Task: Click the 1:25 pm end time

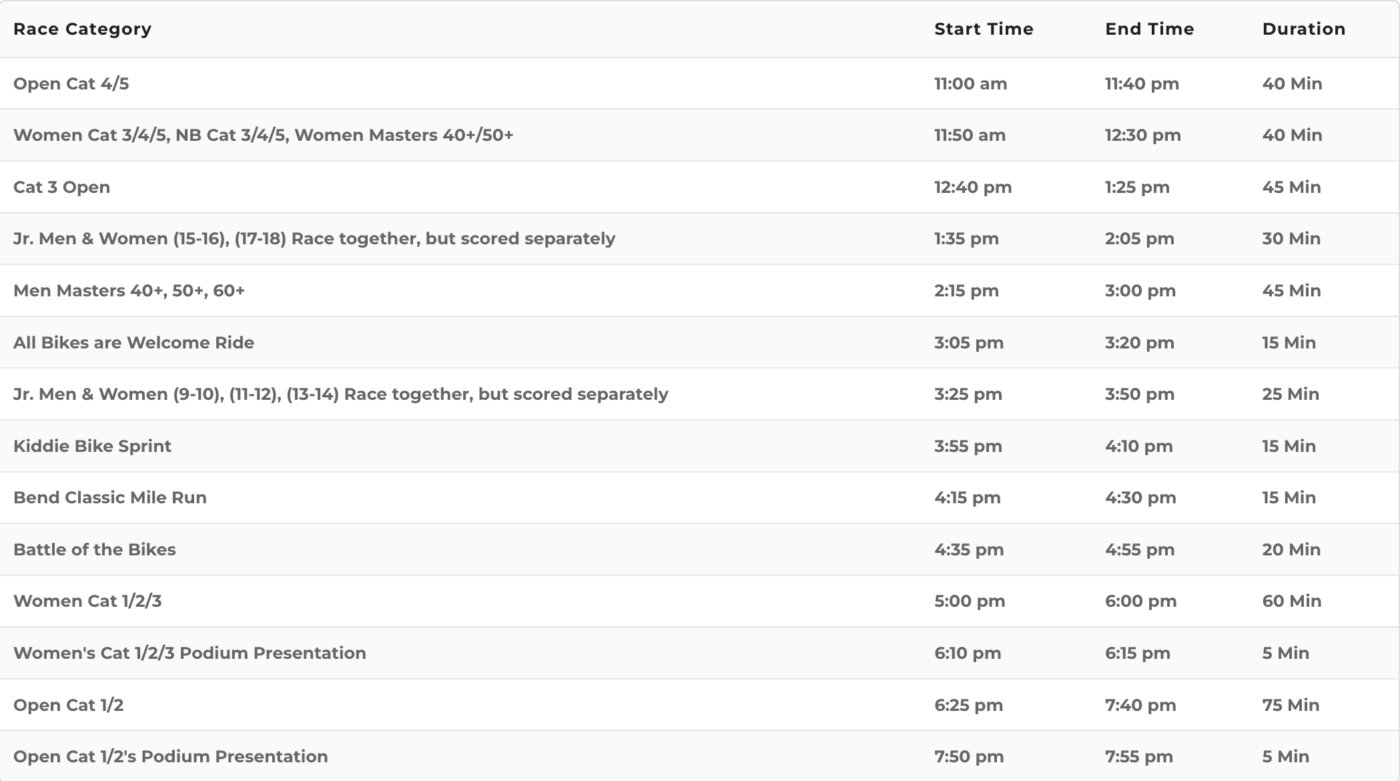Action: [1137, 187]
